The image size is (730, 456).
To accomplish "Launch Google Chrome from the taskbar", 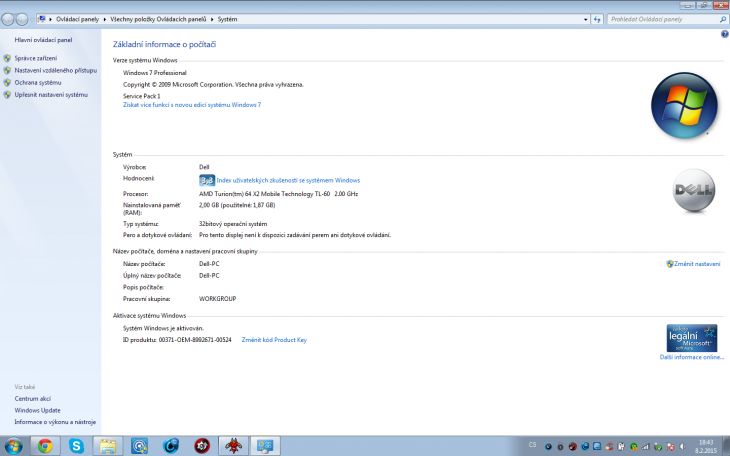I will click(45, 446).
